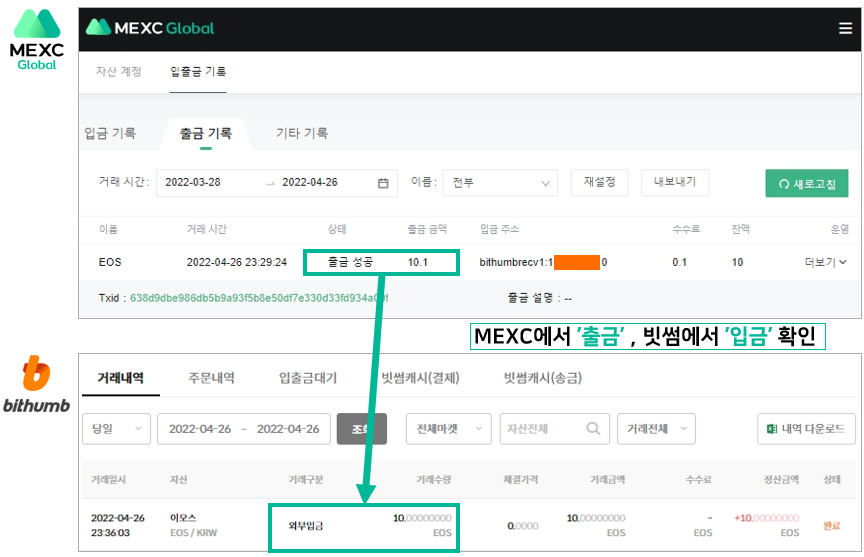864x557 pixels.
Task: Open Bithumb 입출금대기 tab
Action: [x=307, y=378]
